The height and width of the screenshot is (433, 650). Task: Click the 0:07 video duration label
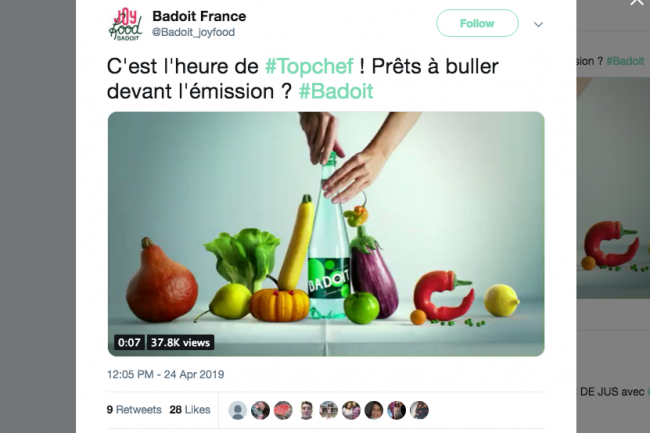[x=129, y=343]
